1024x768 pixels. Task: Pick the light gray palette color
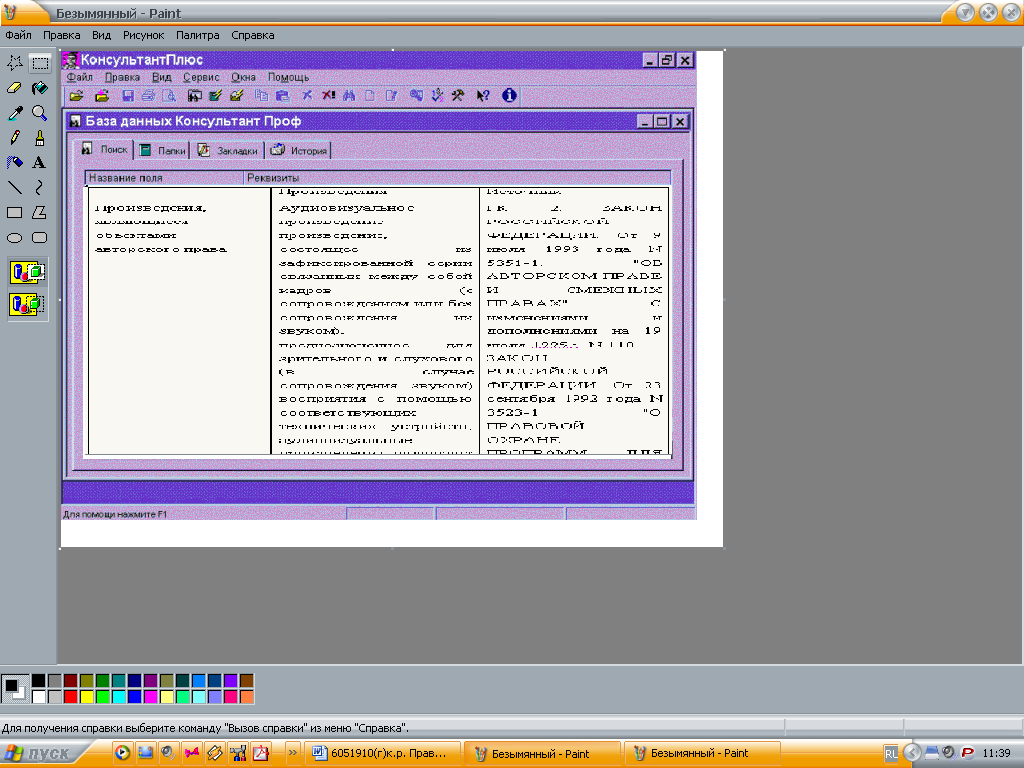(55, 697)
